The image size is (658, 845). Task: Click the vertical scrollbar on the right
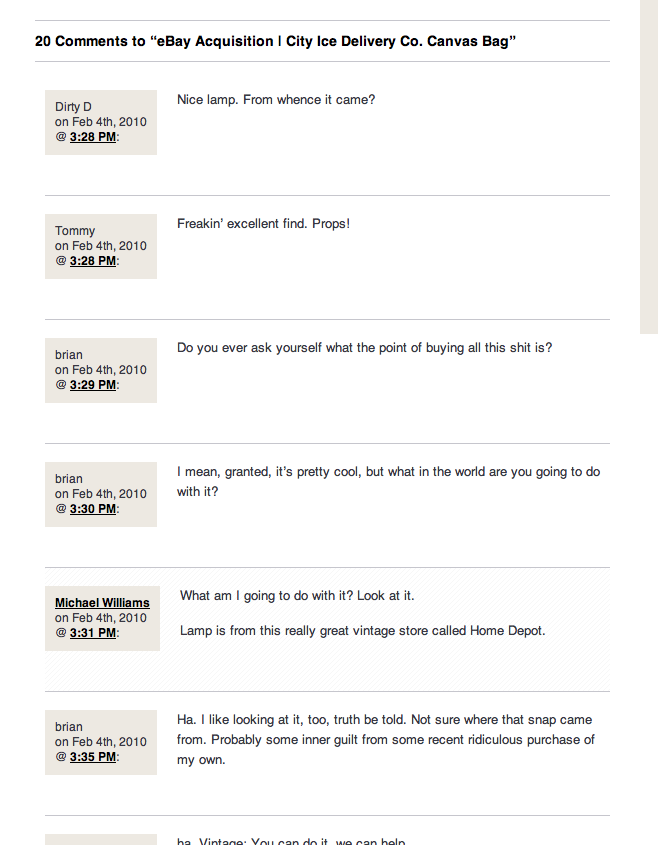pyautogui.click(x=649, y=167)
